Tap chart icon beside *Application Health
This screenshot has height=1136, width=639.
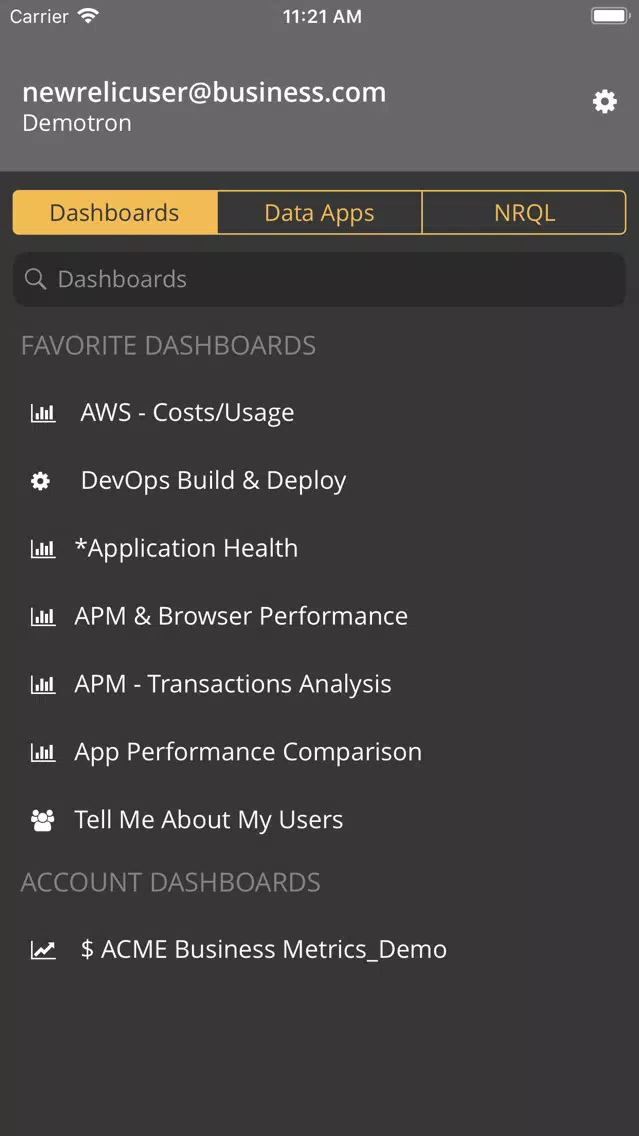(43, 548)
